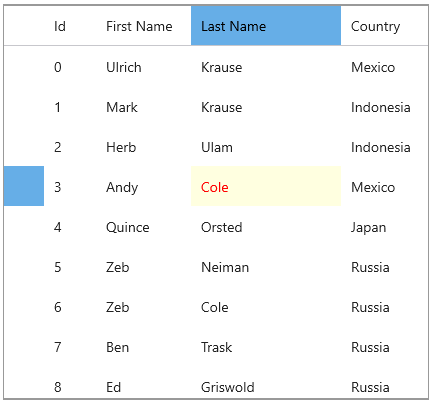Select the Id cell showing 5
Viewport: 432px width, 404px height.
[70, 266]
